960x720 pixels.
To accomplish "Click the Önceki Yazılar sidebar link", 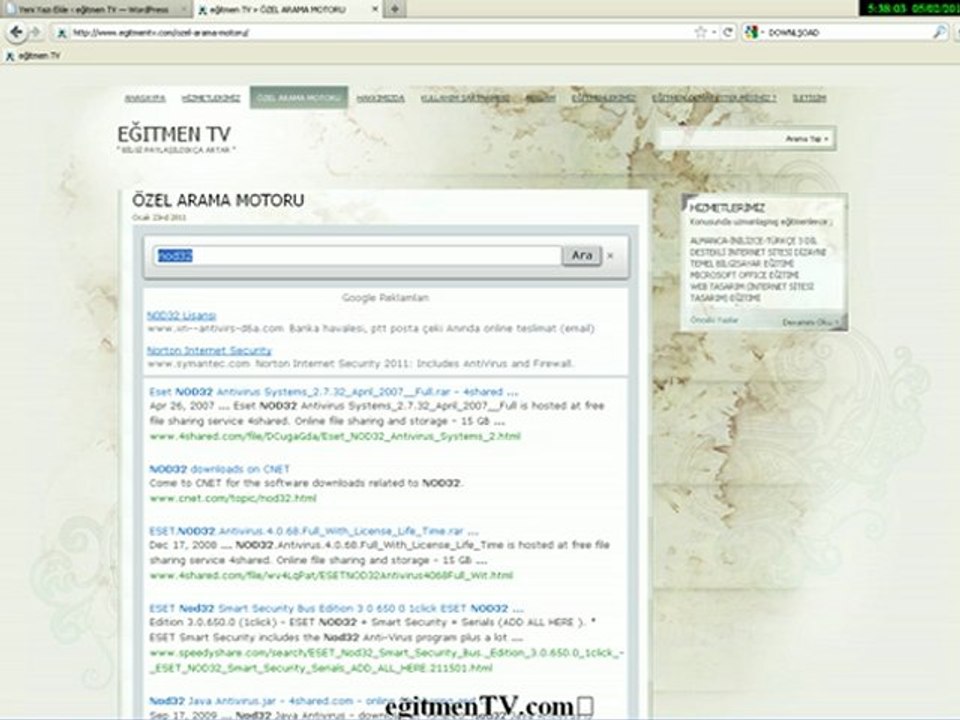I will (x=714, y=320).
